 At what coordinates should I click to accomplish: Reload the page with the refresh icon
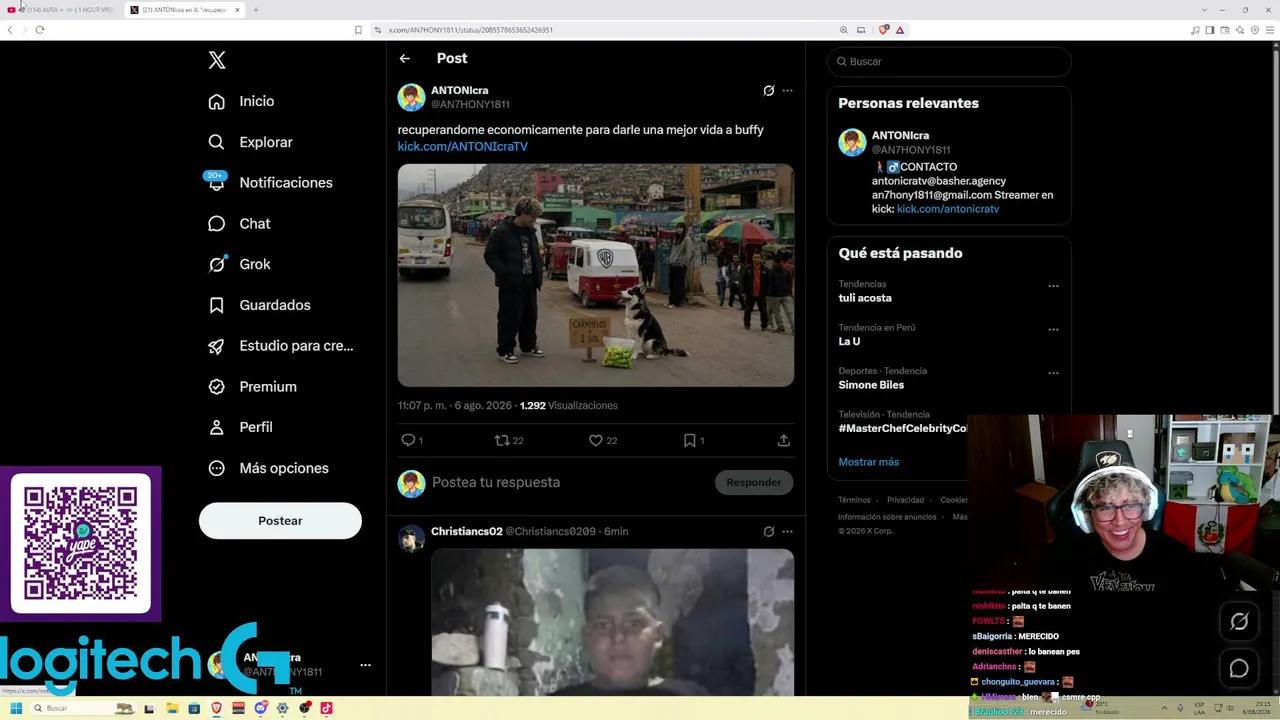click(40, 30)
